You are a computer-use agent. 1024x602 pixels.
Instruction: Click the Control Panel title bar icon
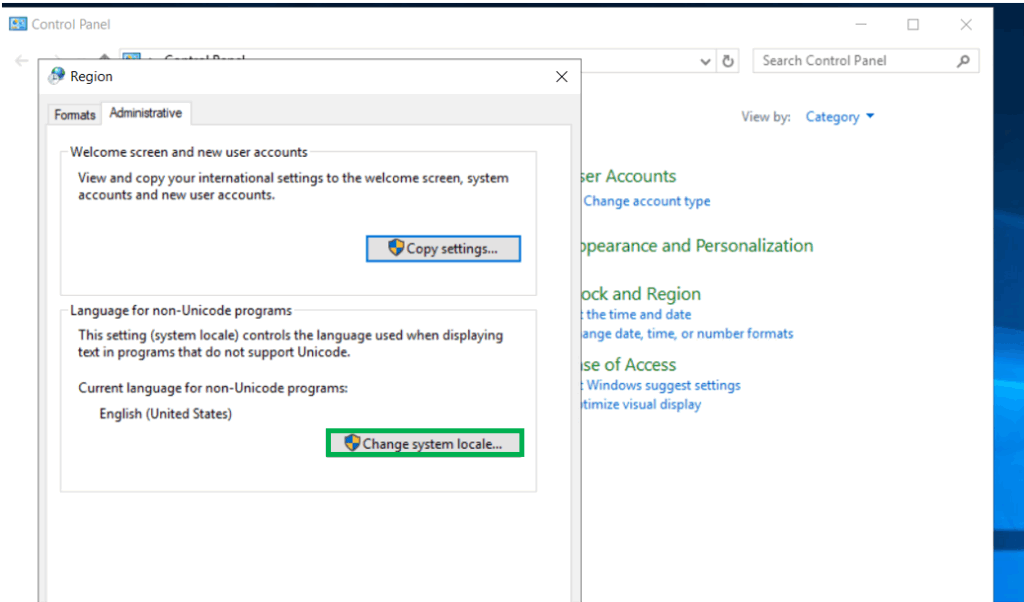click(x=17, y=24)
